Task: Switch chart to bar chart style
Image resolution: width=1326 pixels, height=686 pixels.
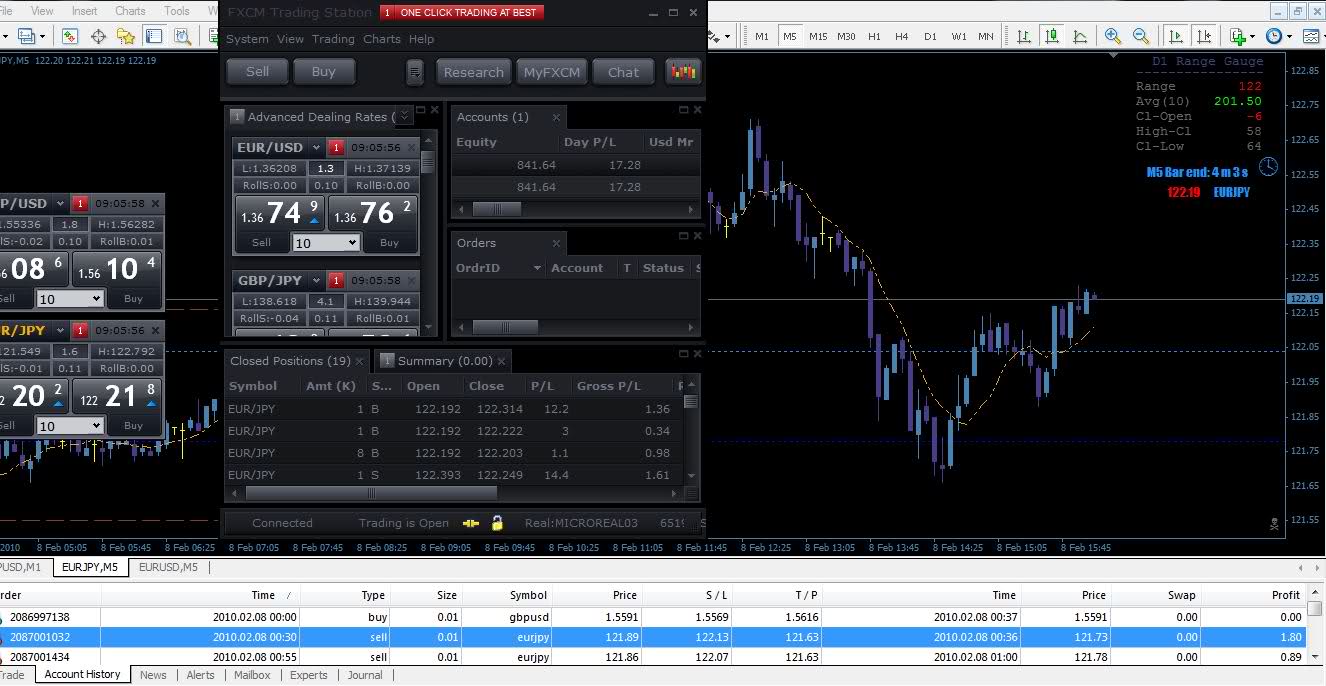Action: click(1024, 36)
